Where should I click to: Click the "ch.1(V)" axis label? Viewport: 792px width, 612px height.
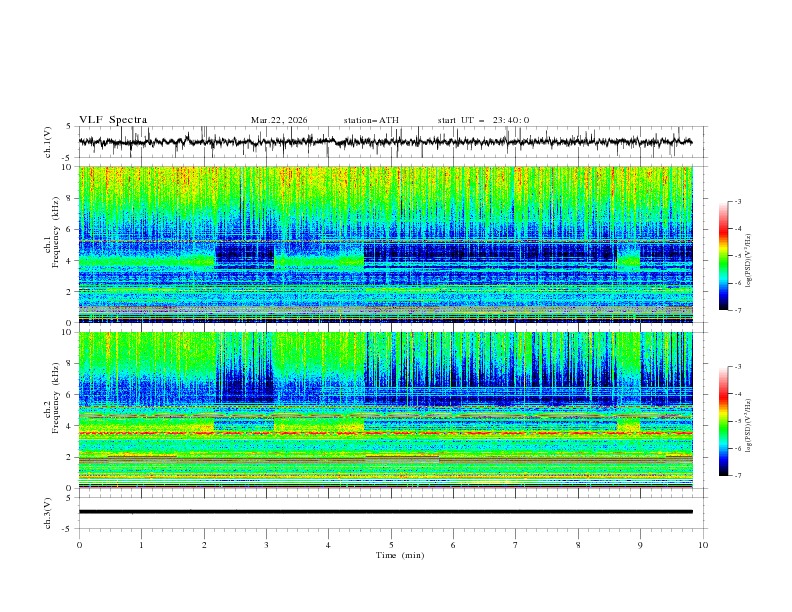[48, 142]
